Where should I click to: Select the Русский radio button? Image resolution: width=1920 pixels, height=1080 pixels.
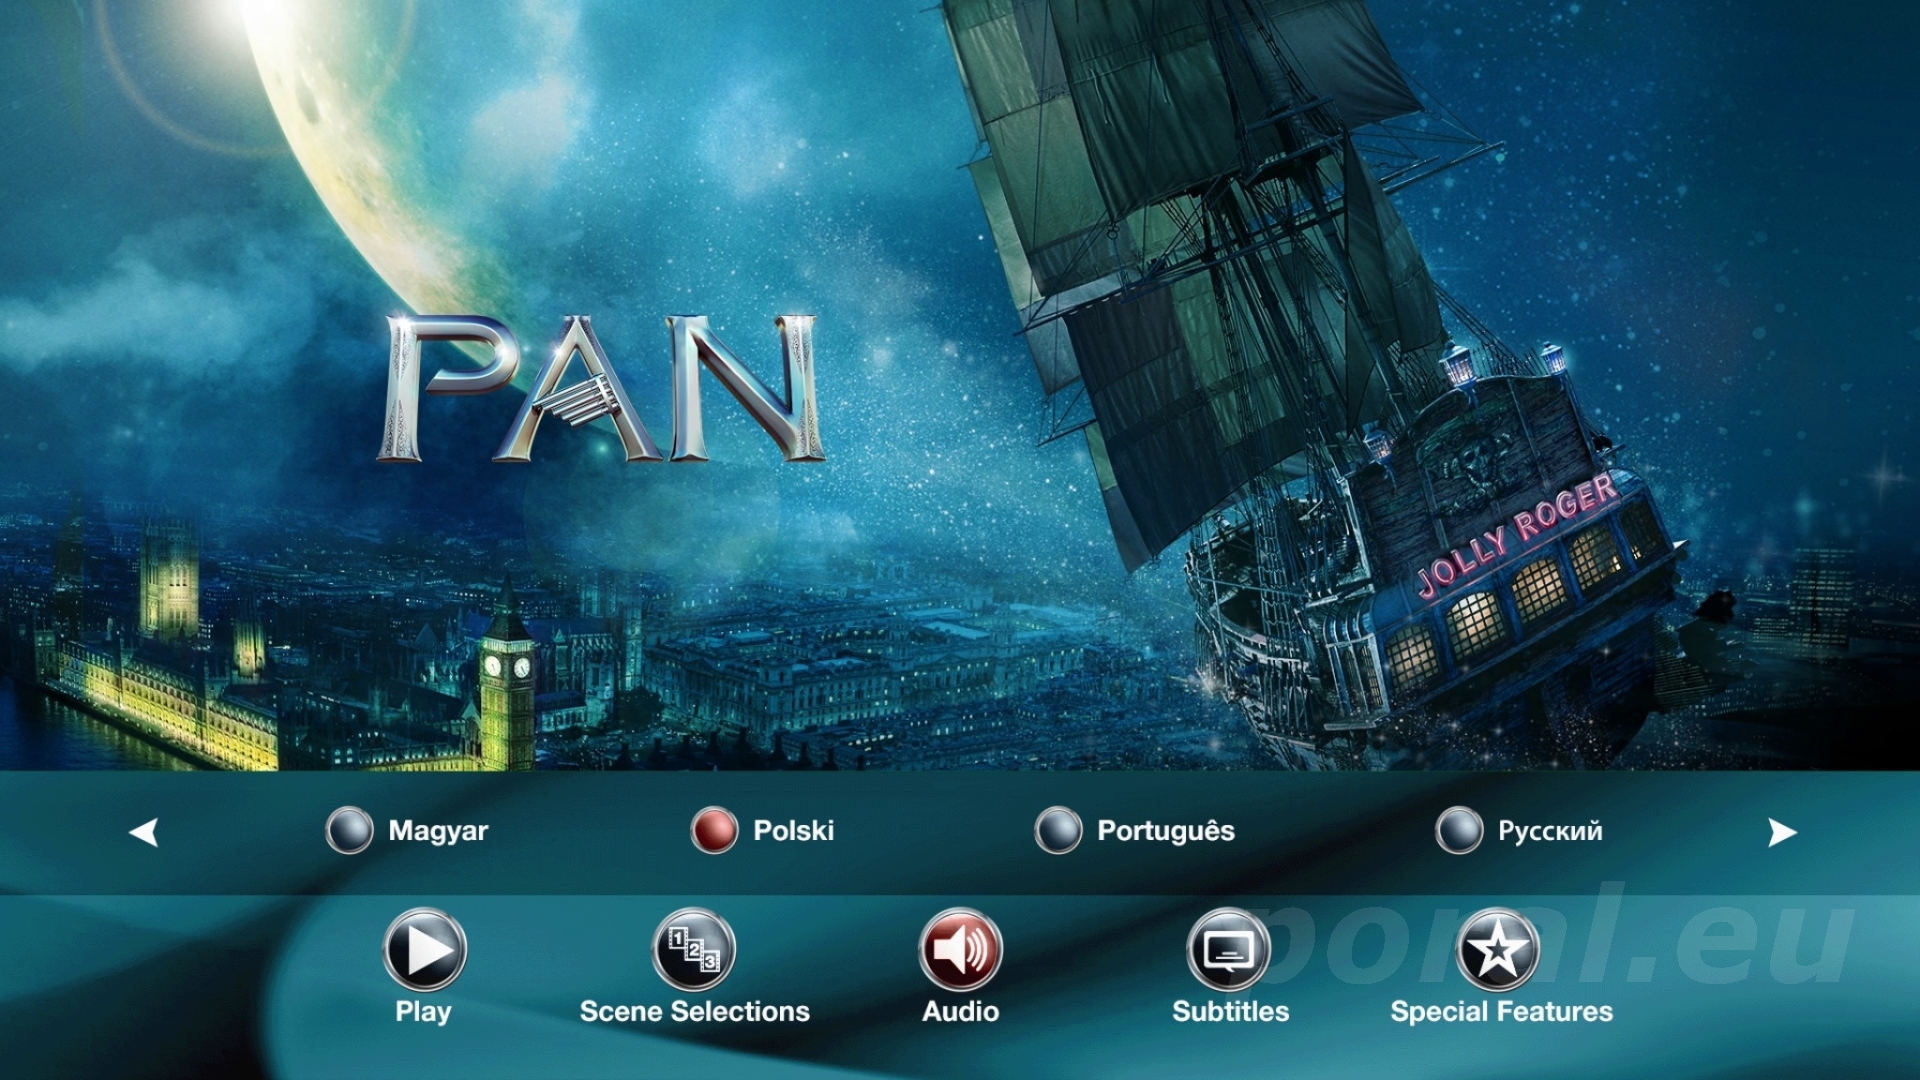tap(1459, 830)
